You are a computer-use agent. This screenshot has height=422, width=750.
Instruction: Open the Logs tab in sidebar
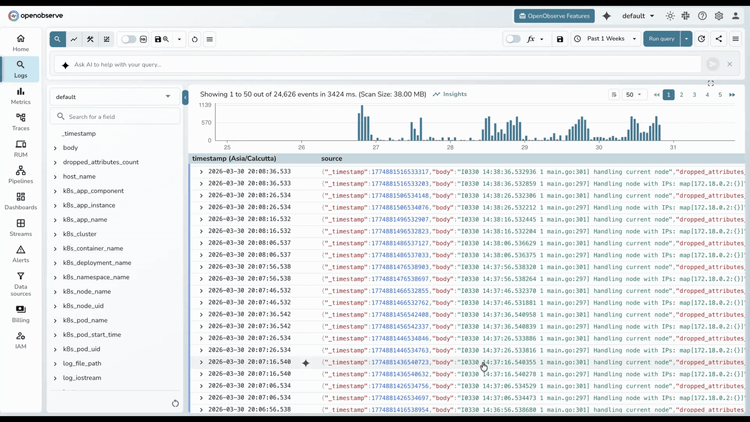[x=20, y=69]
